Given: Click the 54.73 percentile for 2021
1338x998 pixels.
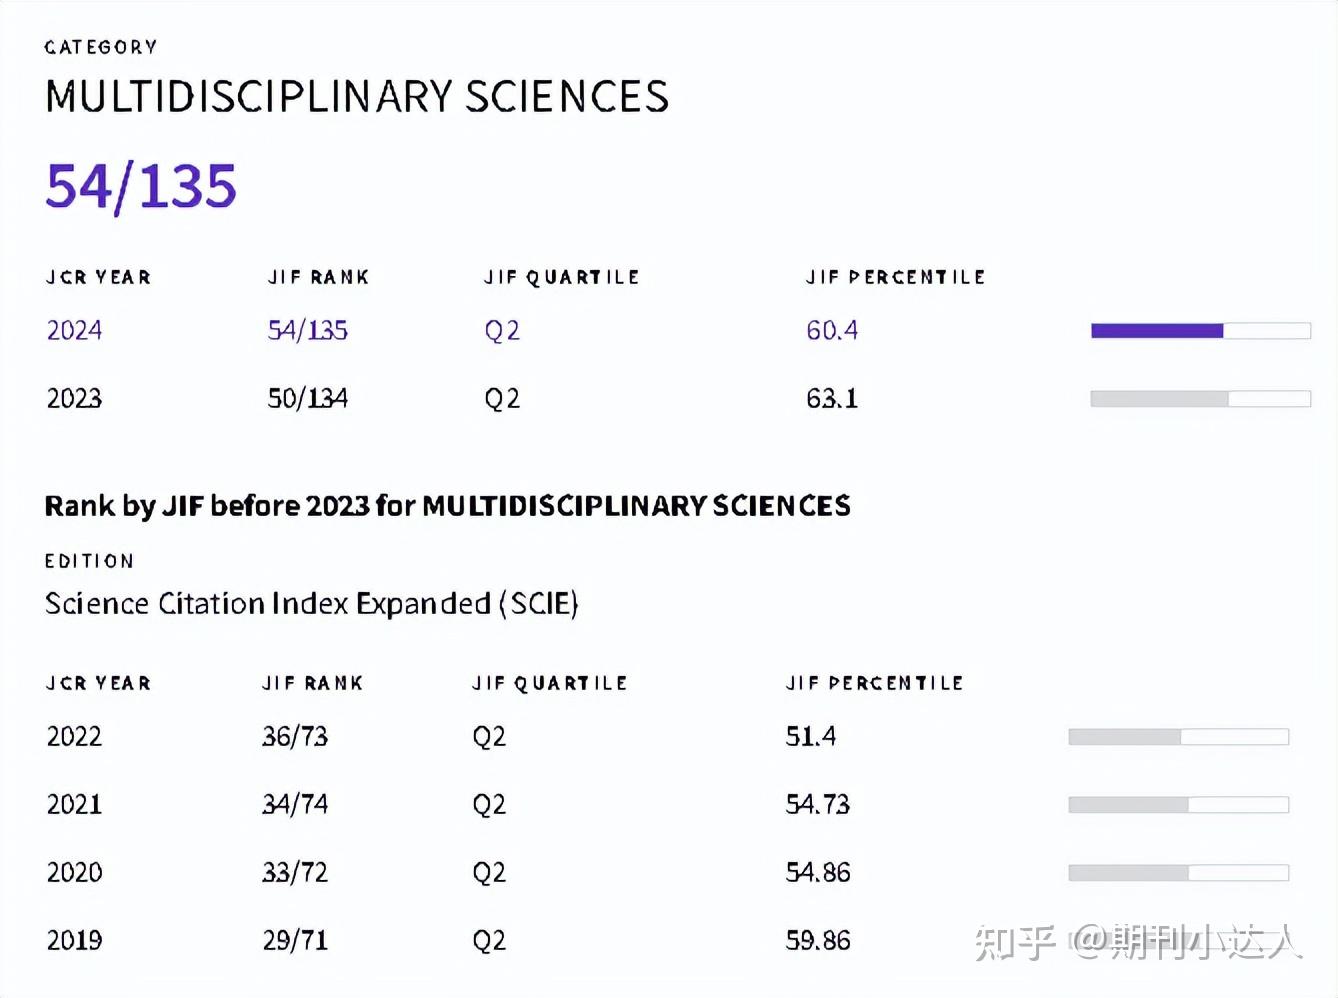Looking at the screenshot, I should [x=818, y=804].
